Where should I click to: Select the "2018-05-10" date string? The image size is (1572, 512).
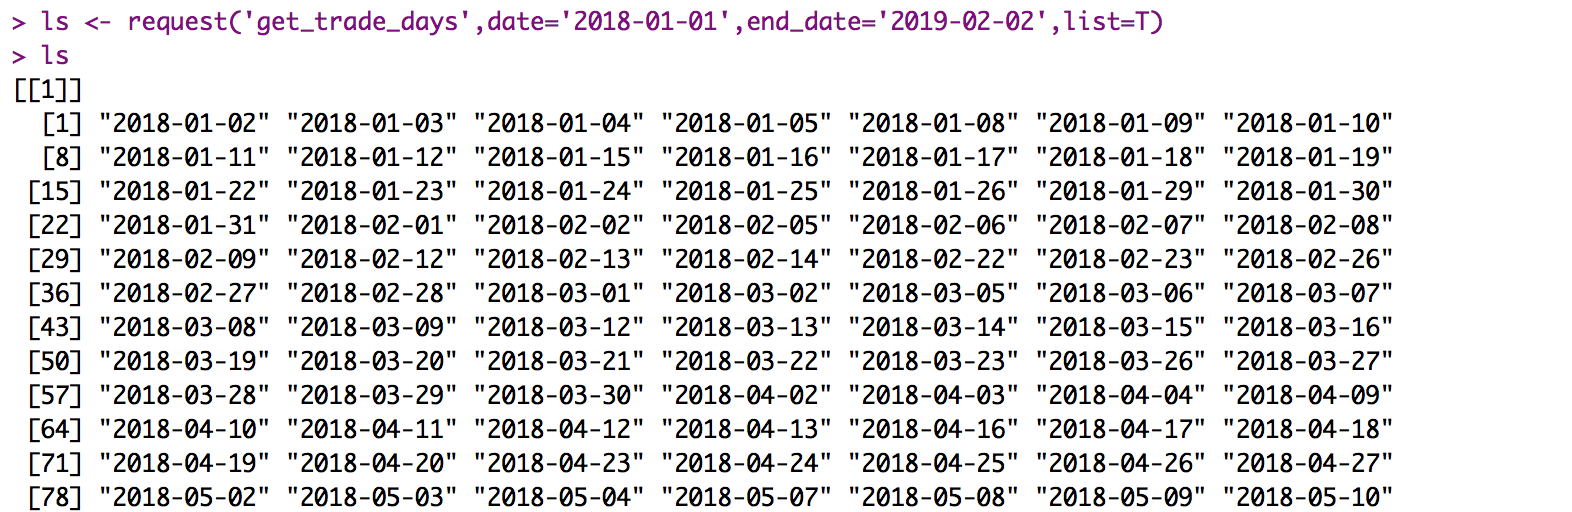pyautogui.click(x=1308, y=497)
